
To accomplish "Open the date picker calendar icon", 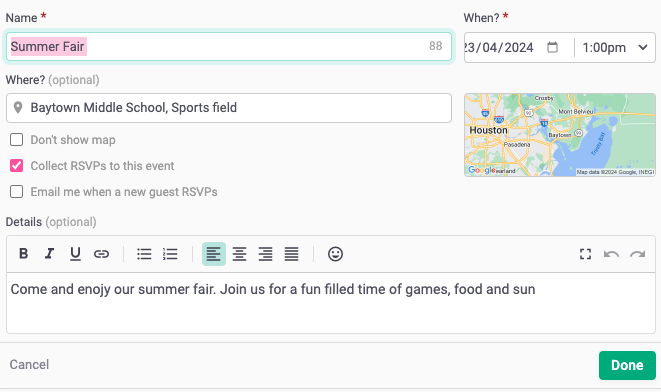I will point(552,47).
